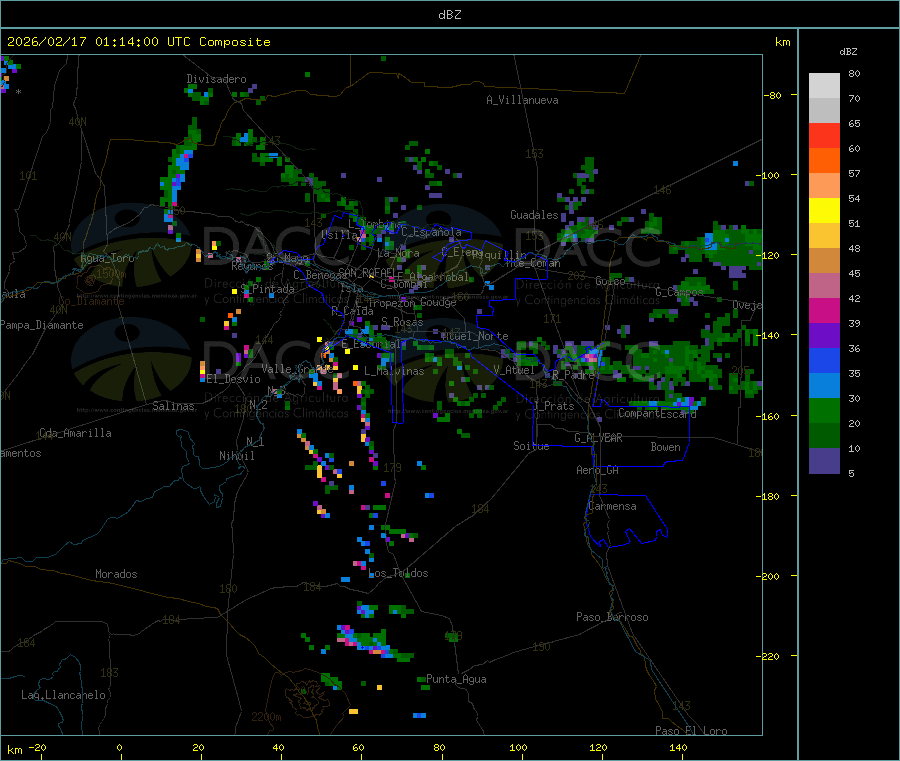
Task: Click the Guadales map label
Action: (534, 215)
